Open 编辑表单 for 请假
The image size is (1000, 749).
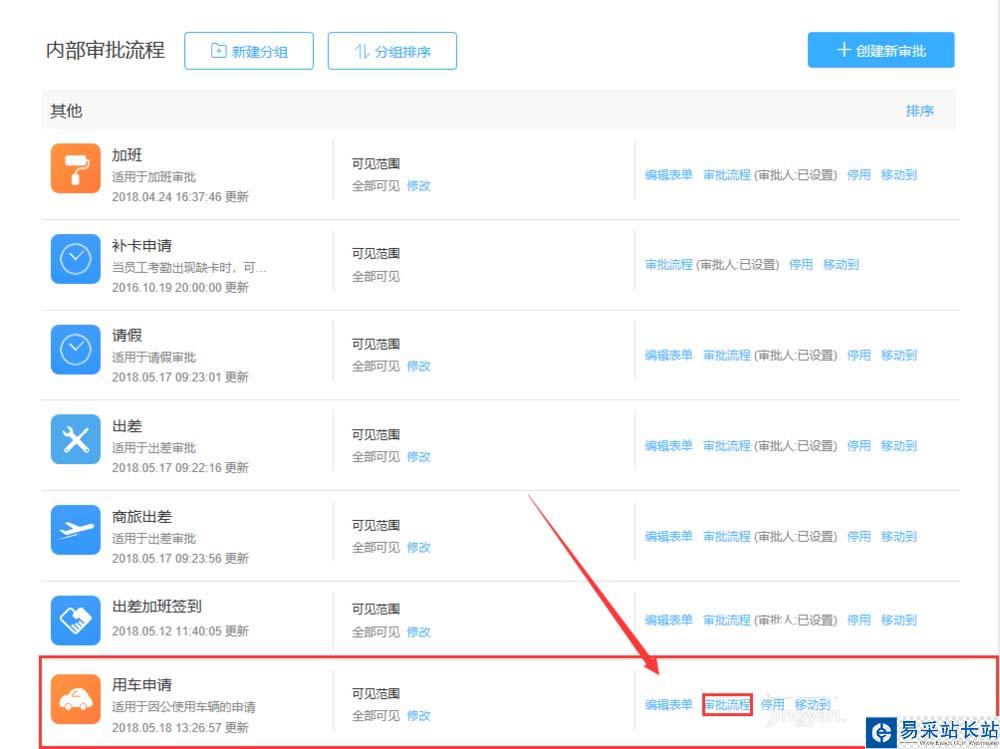(668, 355)
